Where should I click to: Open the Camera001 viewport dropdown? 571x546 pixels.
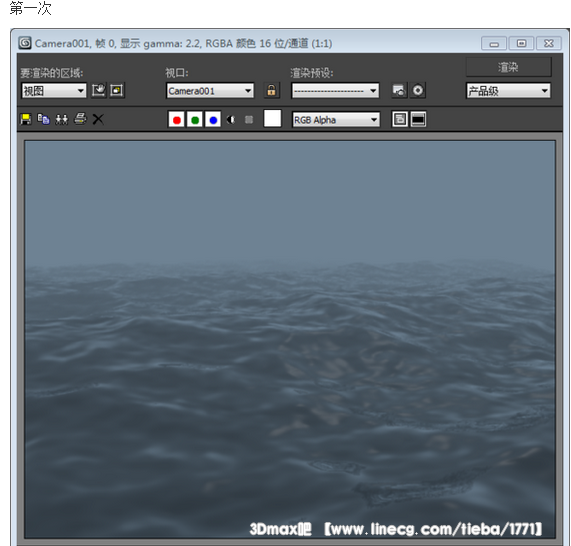[210, 91]
